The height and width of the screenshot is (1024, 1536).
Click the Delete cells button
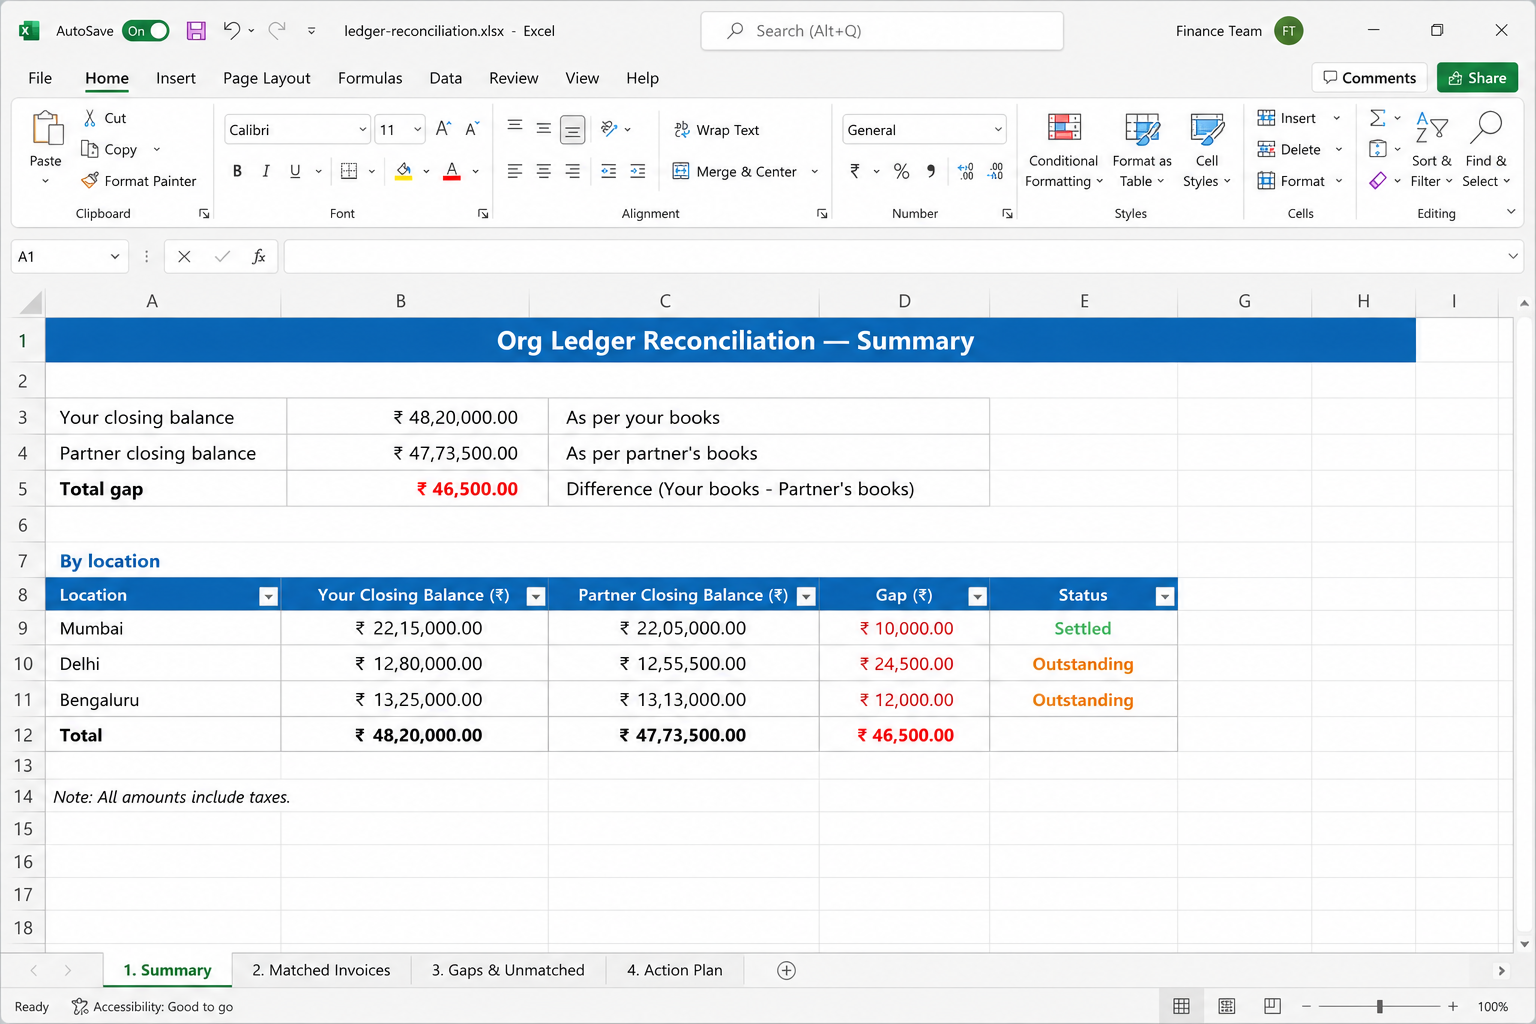(x=1290, y=149)
